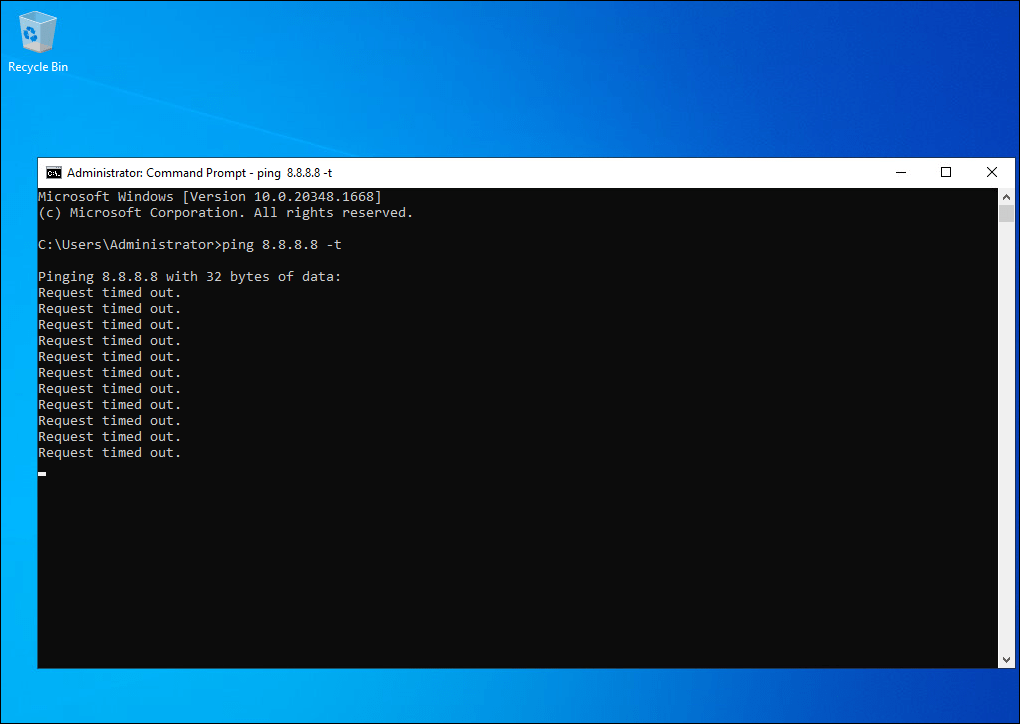
Task: Click the vertical scrollbar thumb
Action: click(x=1006, y=214)
